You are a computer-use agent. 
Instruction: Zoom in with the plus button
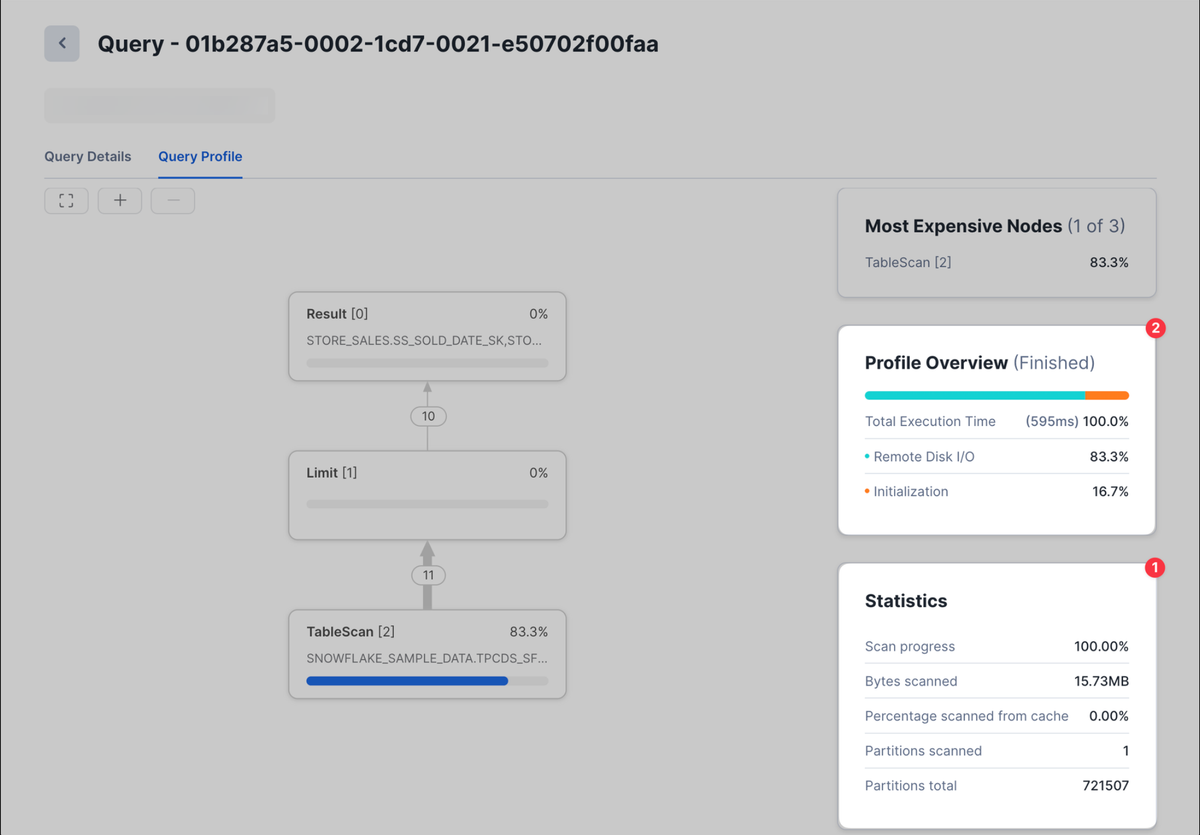click(120, 201)
